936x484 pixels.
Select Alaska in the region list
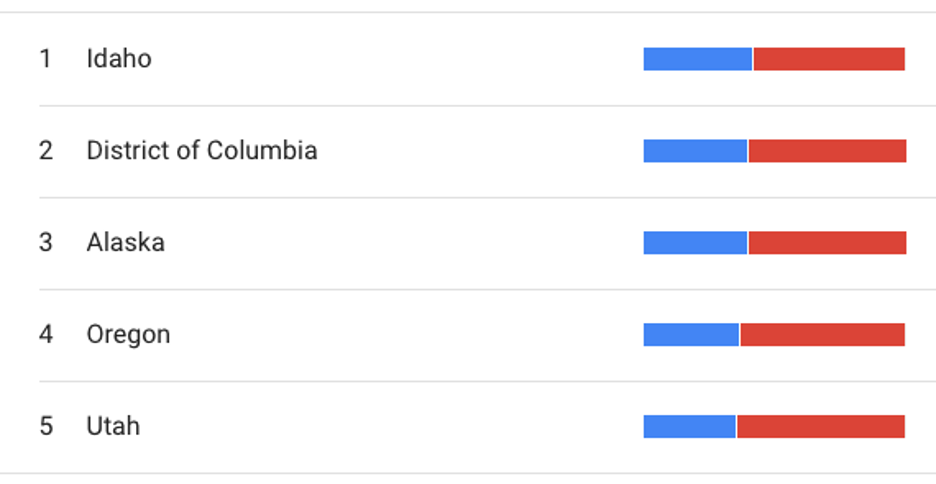click(126, 243)
